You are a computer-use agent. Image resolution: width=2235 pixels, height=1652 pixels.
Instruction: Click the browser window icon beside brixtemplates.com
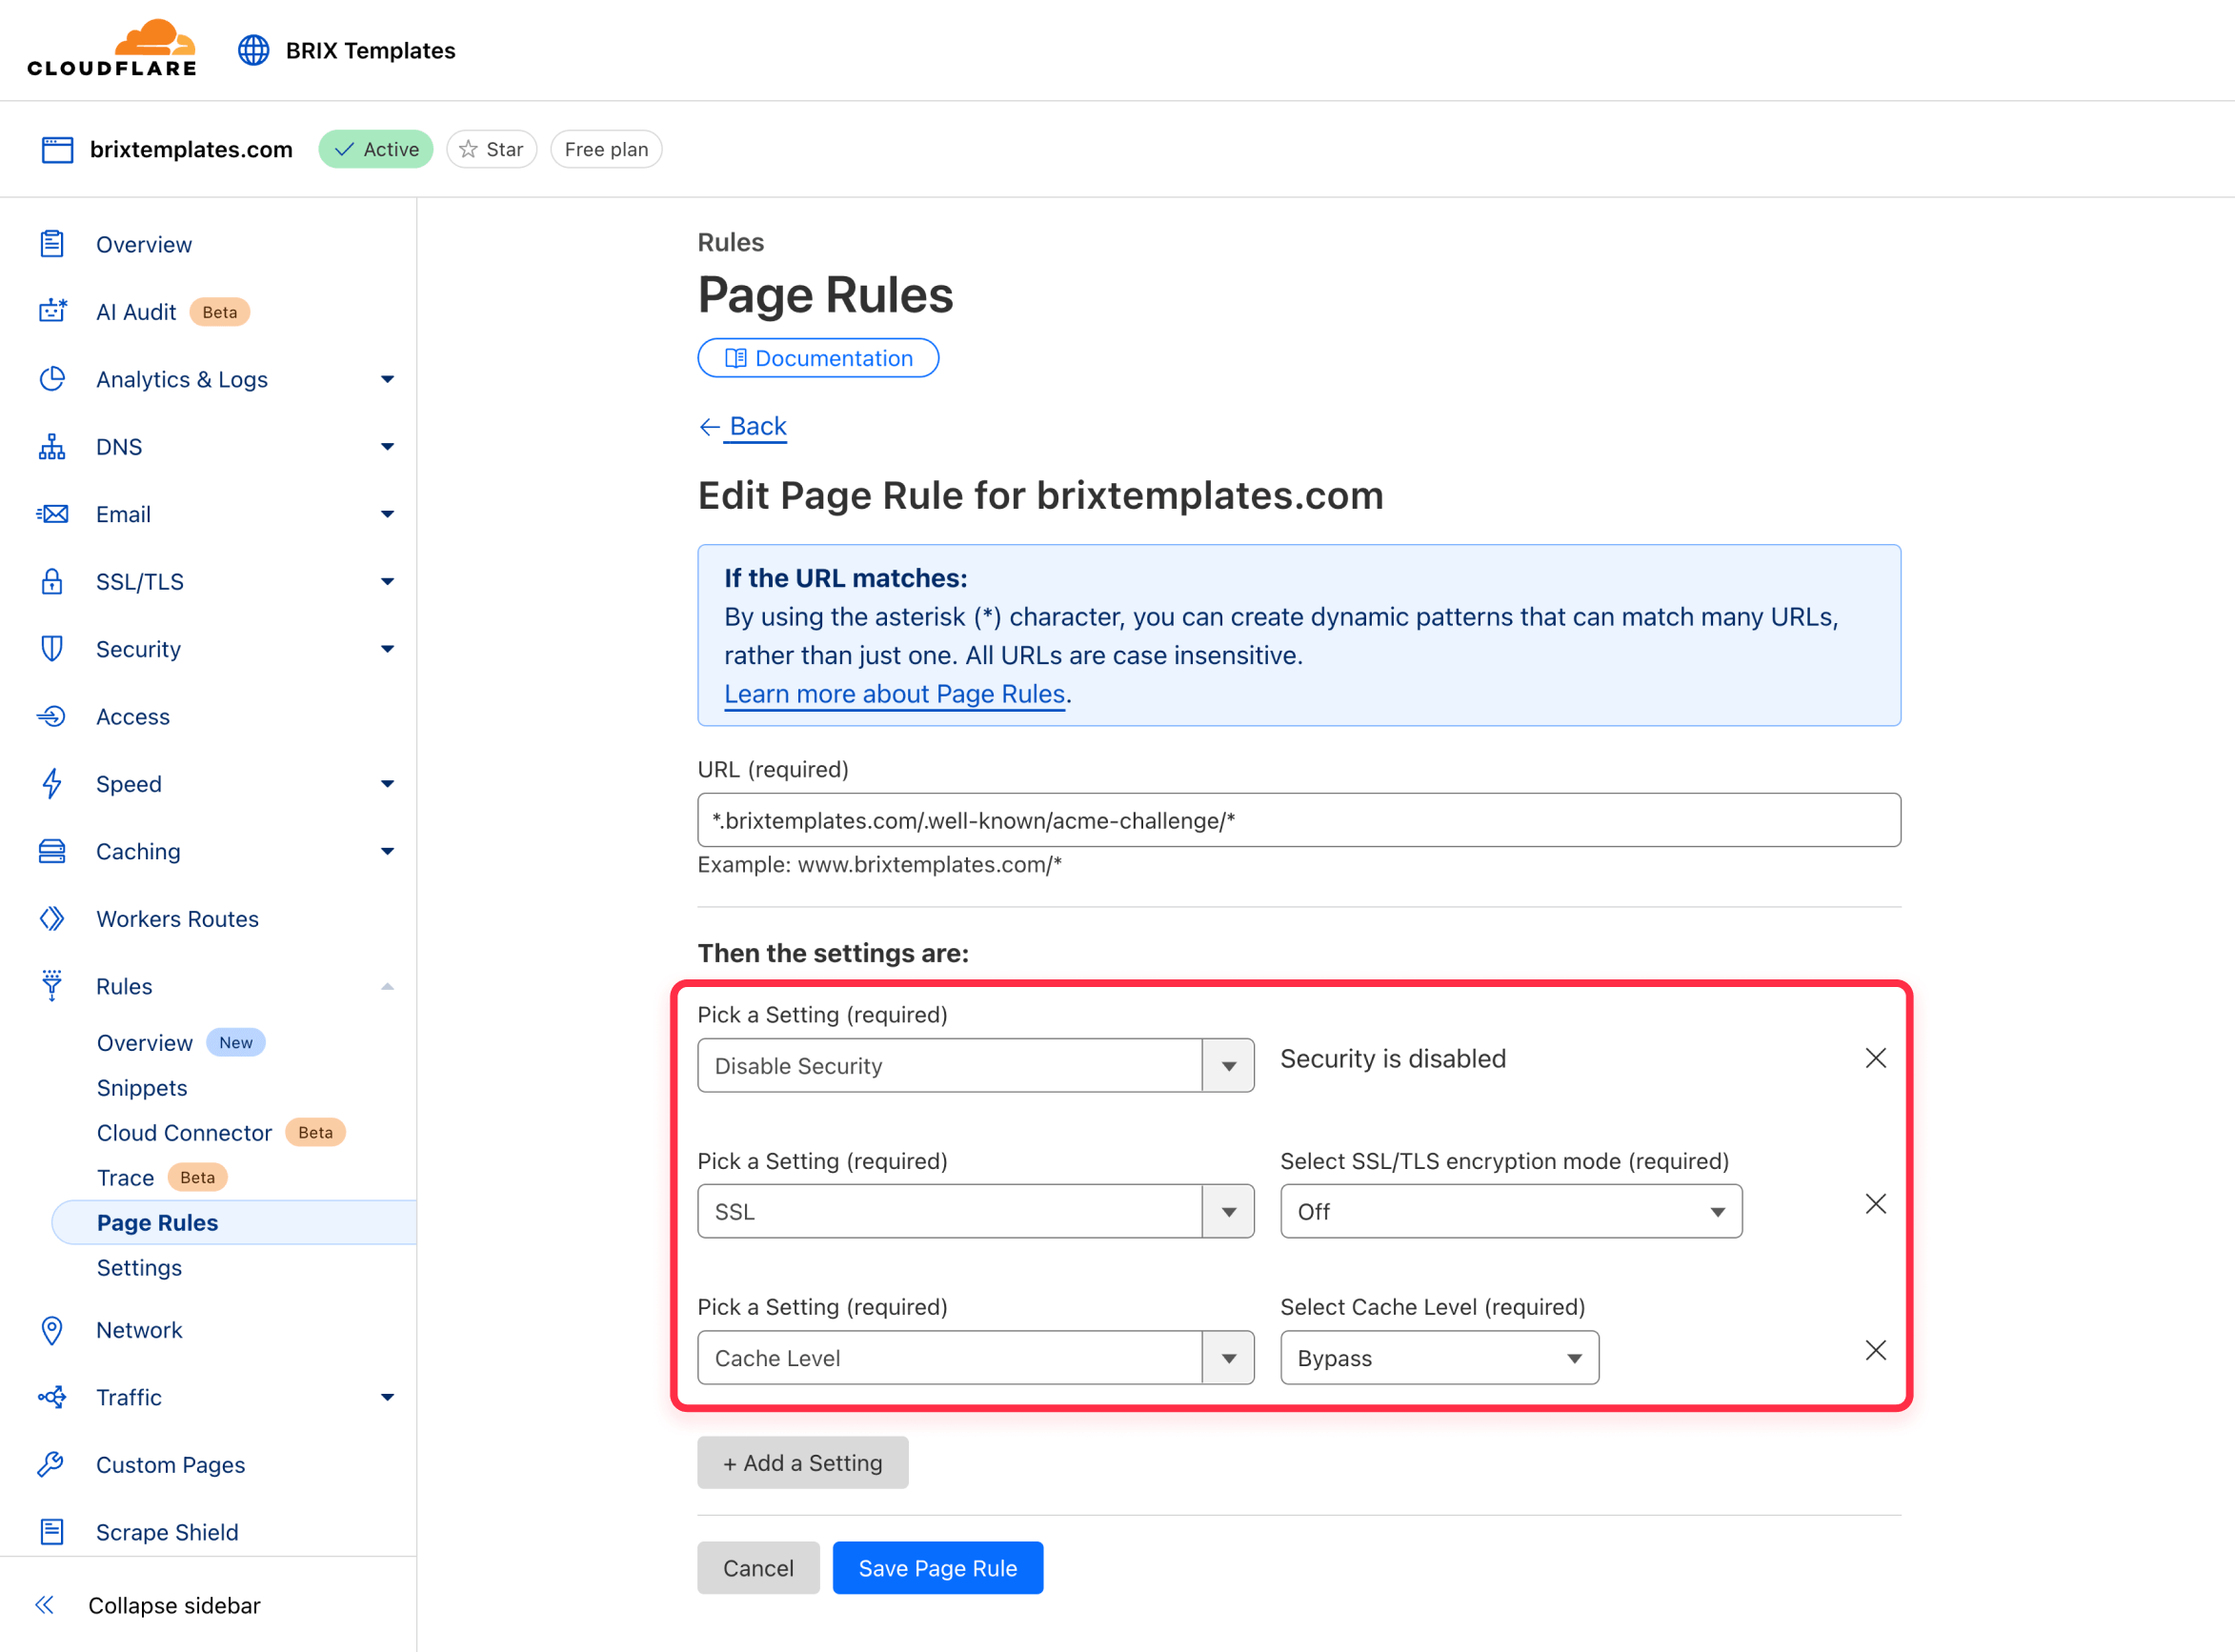coord(57,150)
